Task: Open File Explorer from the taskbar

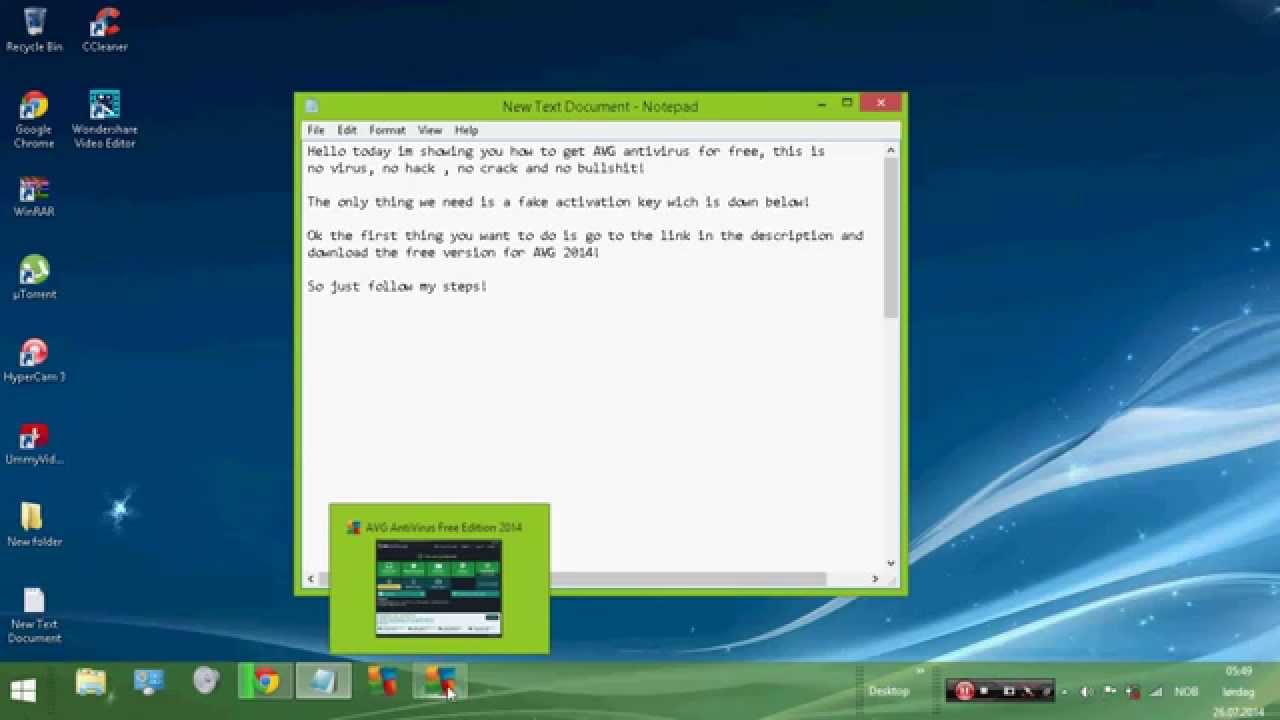Action: point(91,682)
